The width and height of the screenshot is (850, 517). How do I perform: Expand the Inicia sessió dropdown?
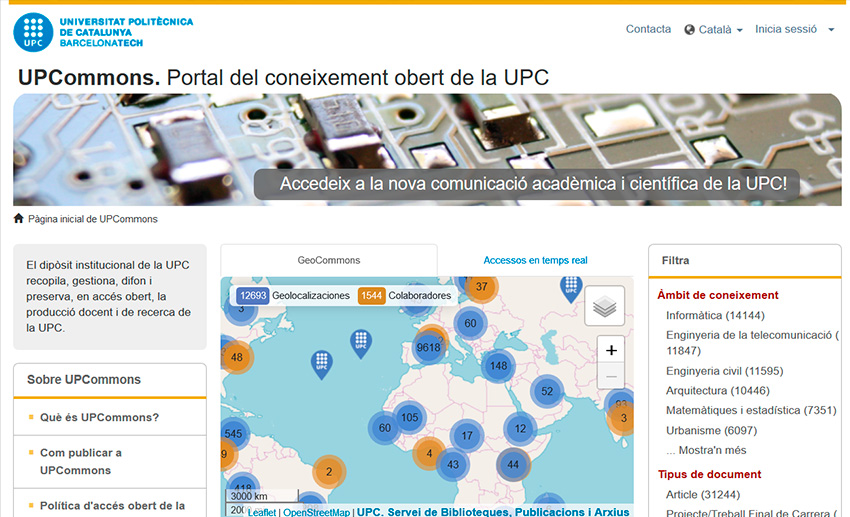(x=794, y=30)
